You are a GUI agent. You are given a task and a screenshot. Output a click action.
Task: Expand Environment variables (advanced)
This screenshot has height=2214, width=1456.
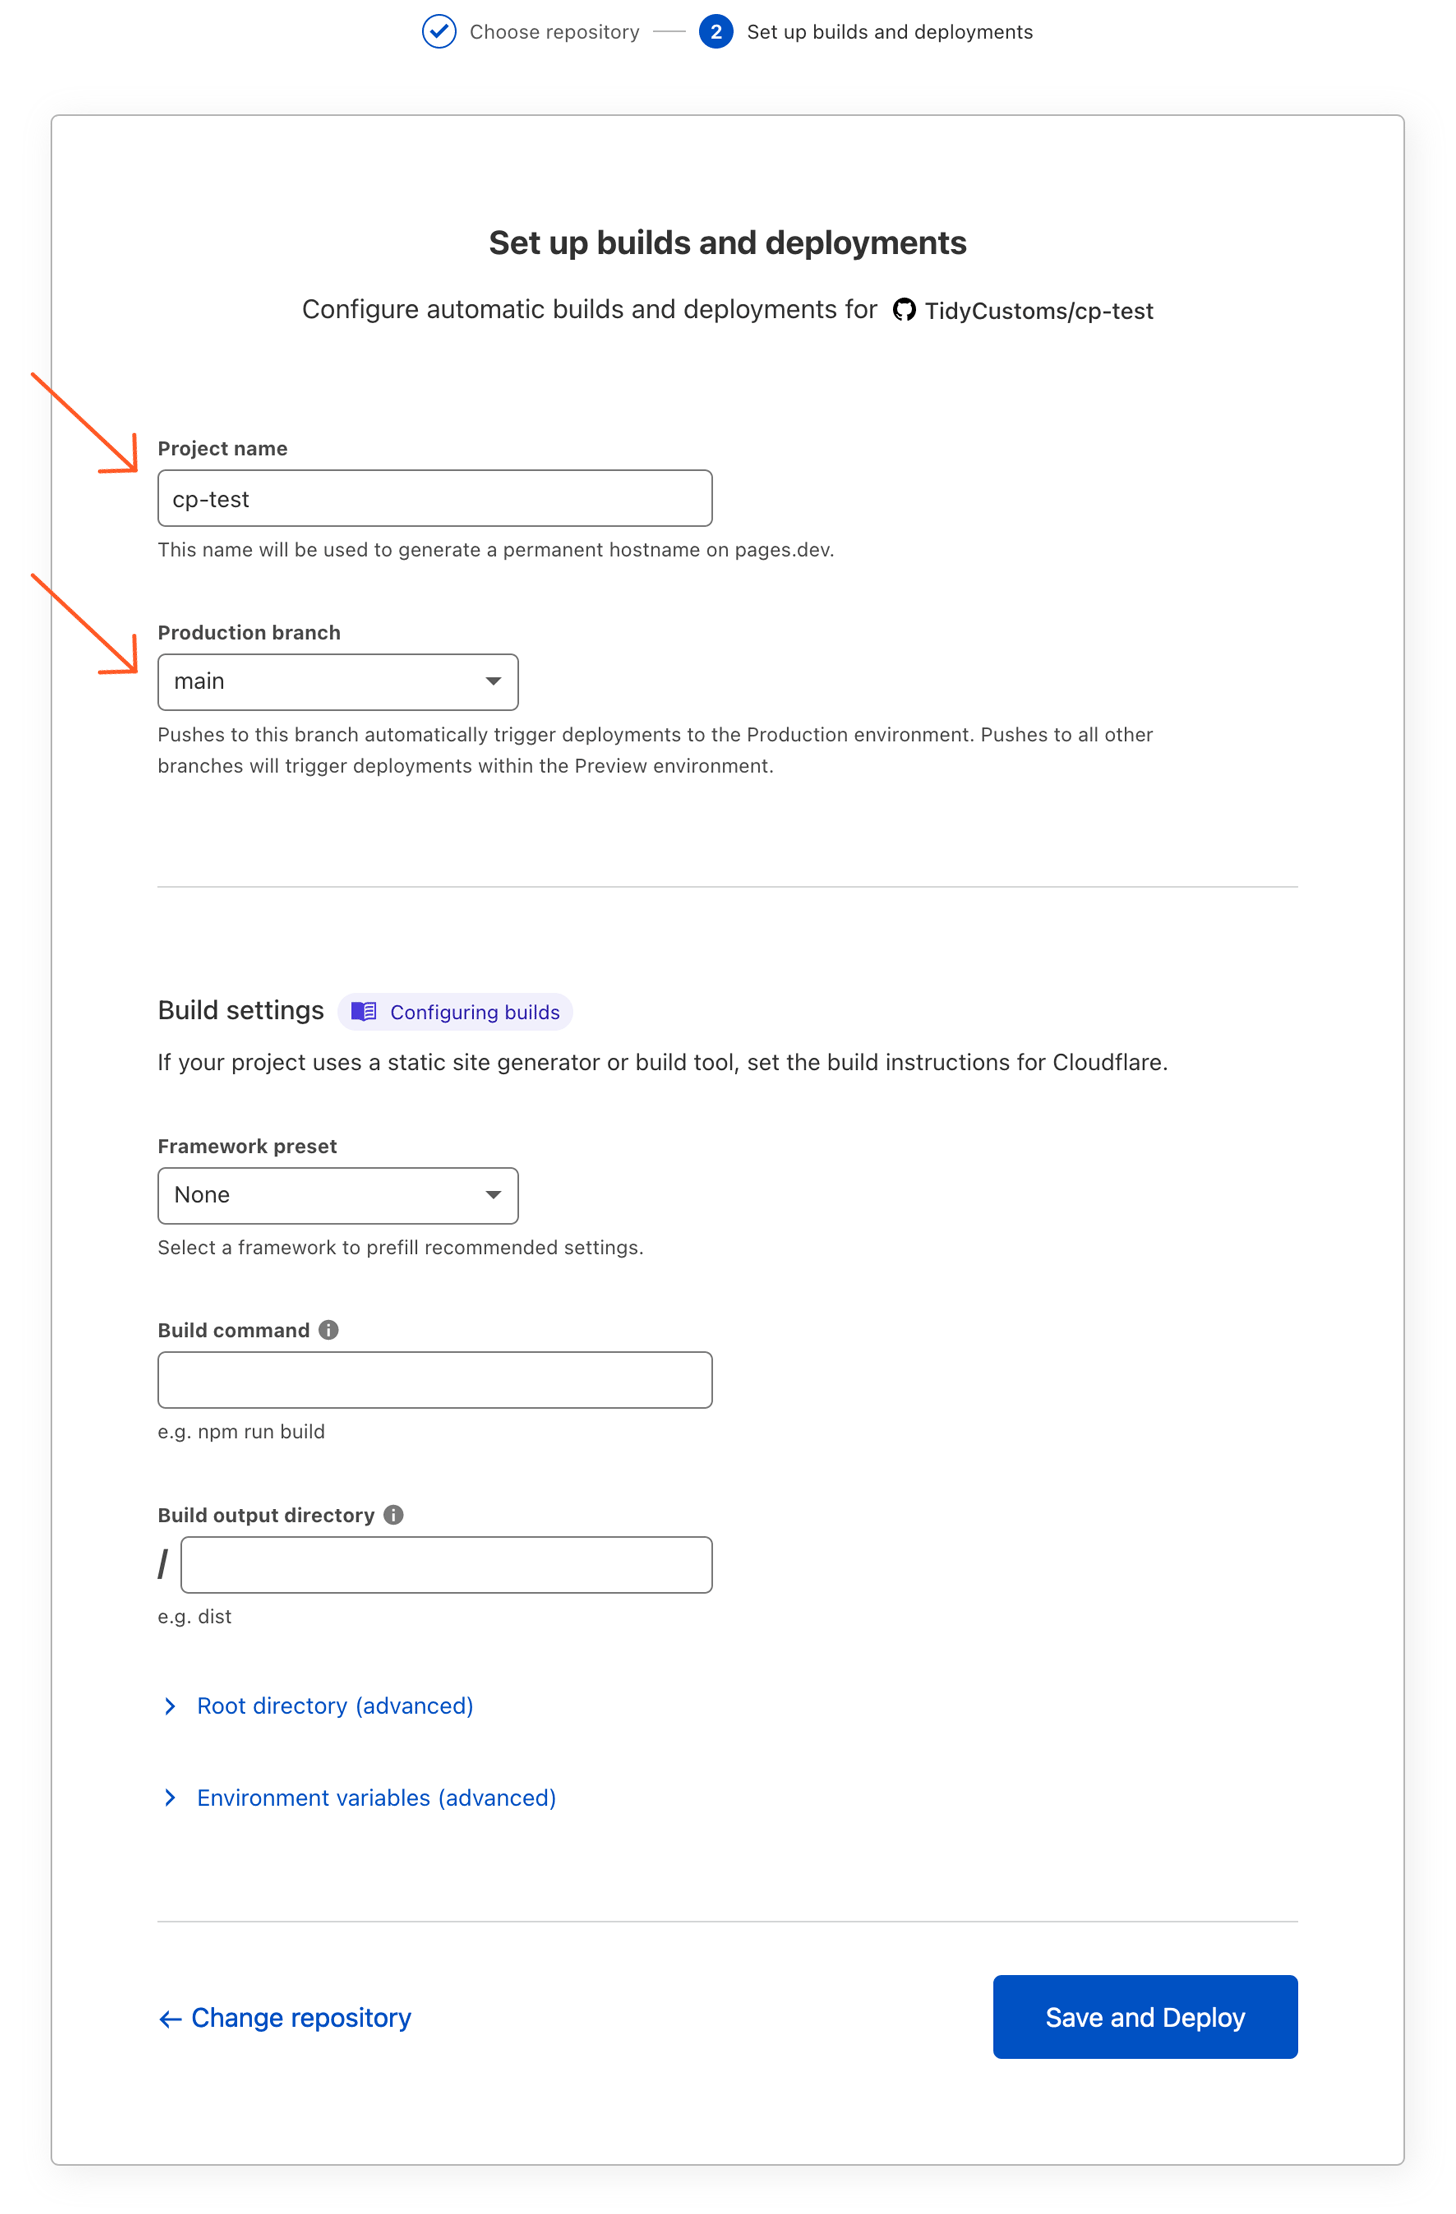[375, 1797]
